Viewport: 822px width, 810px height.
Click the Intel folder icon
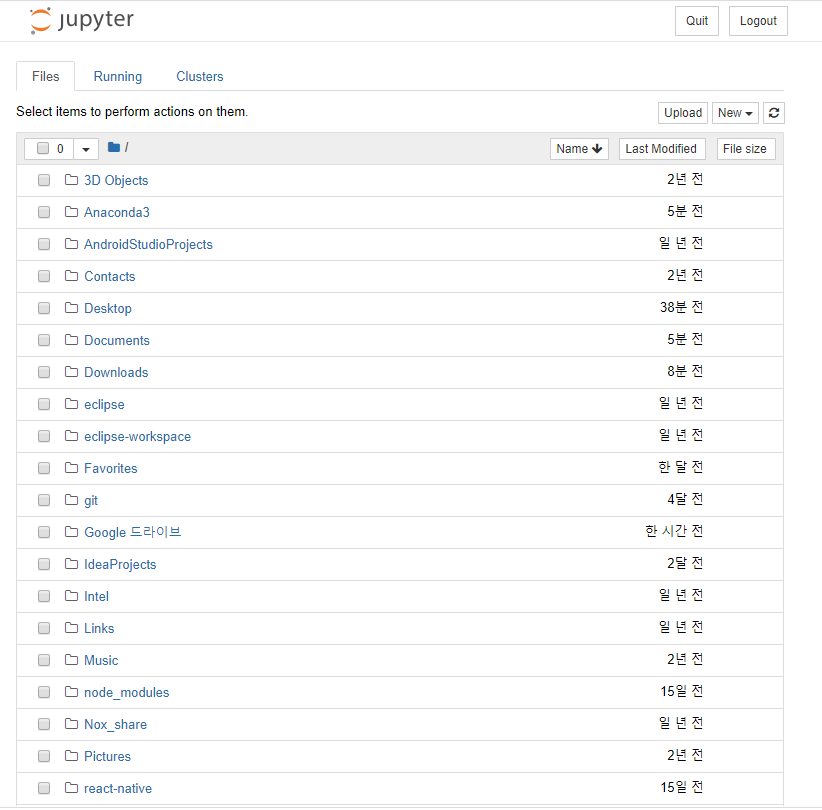coord(71,596)
